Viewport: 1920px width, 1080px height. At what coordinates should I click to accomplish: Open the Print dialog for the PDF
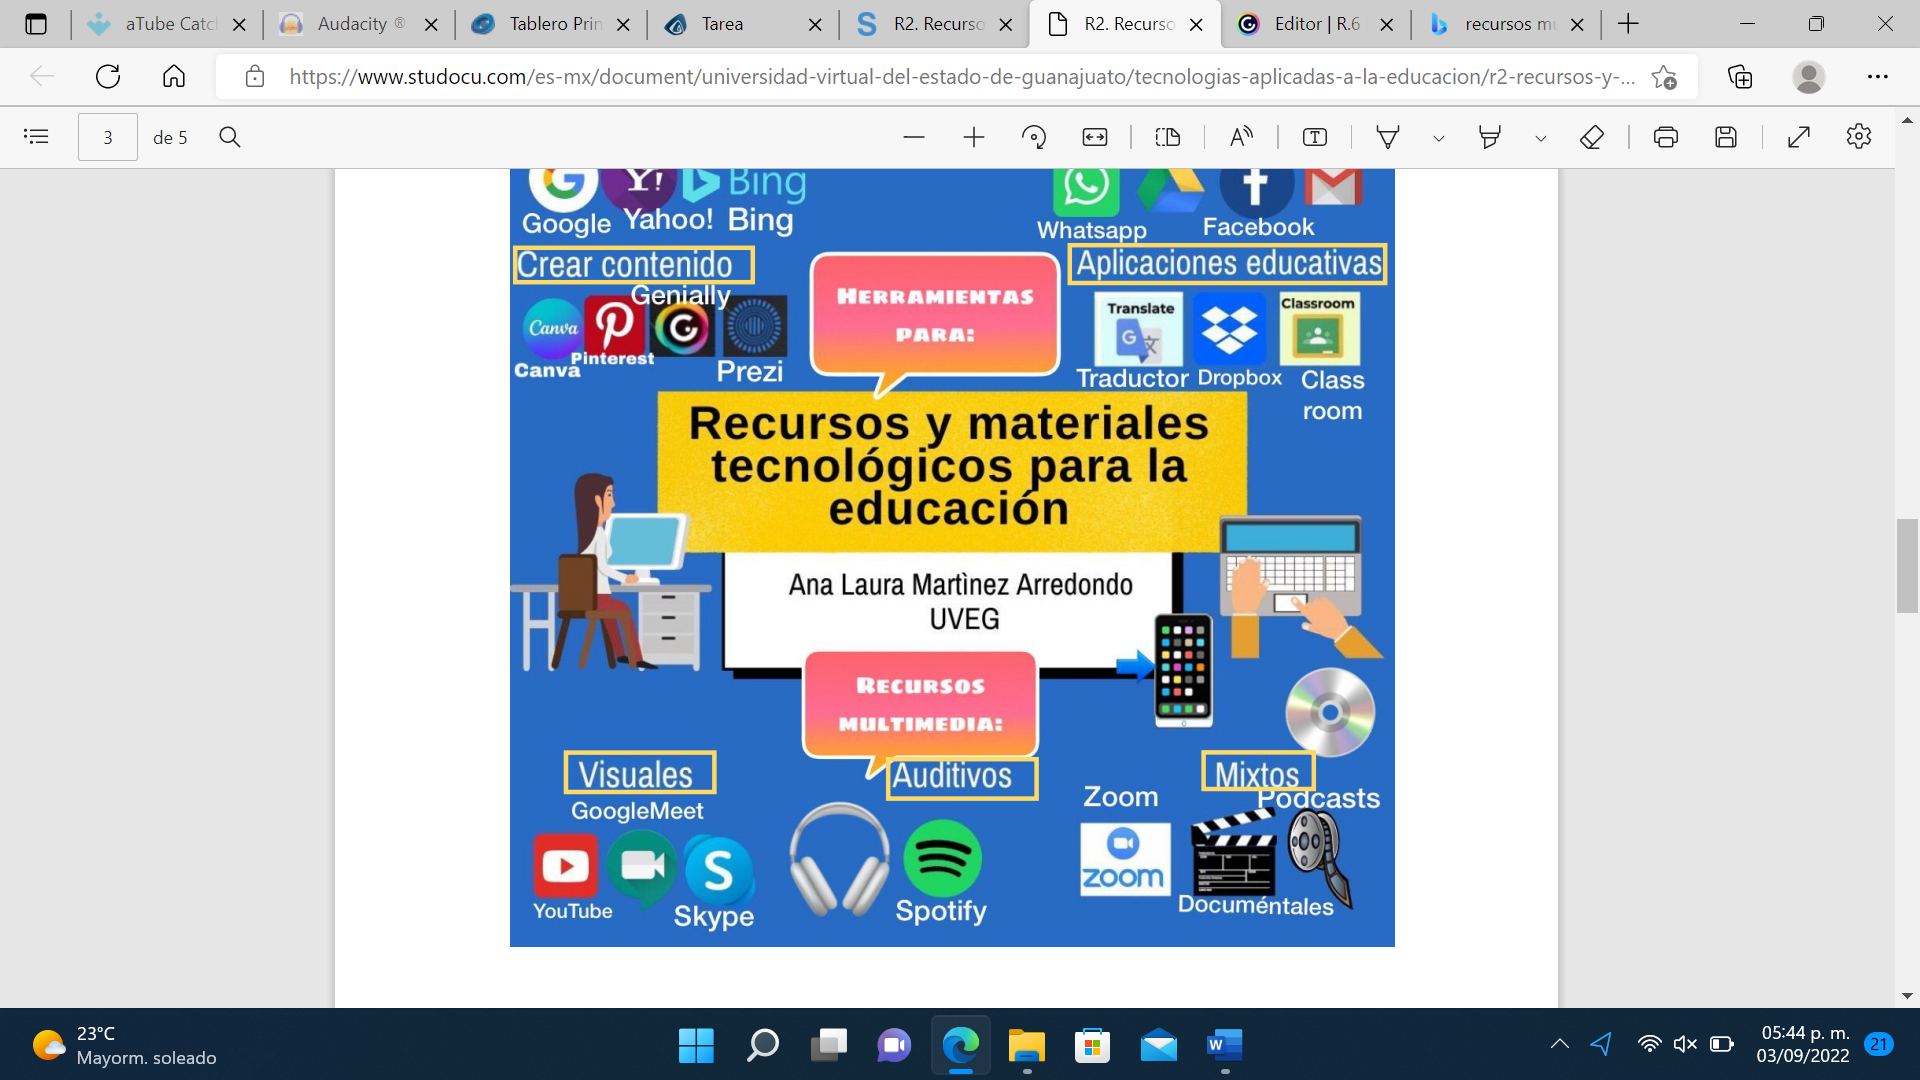tap(1666, 137)
